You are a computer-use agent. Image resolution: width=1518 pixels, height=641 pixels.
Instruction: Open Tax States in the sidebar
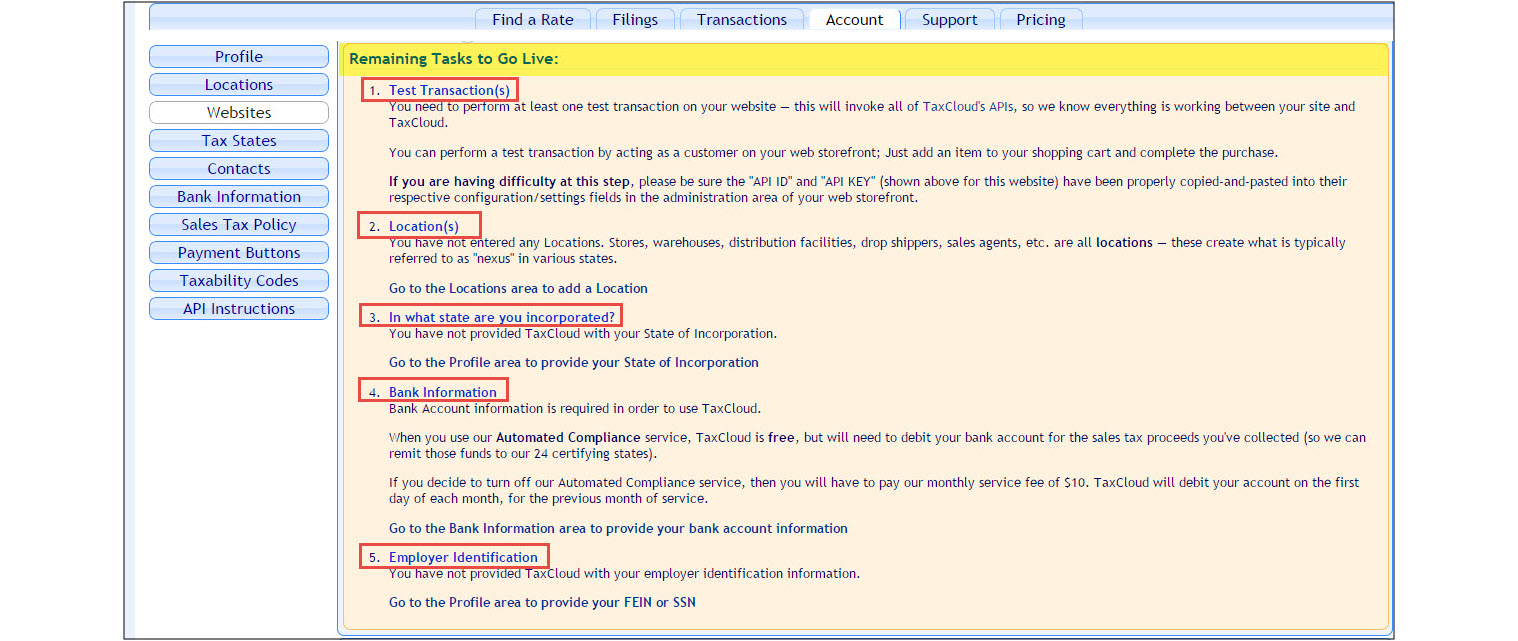[x=239, y=141]
